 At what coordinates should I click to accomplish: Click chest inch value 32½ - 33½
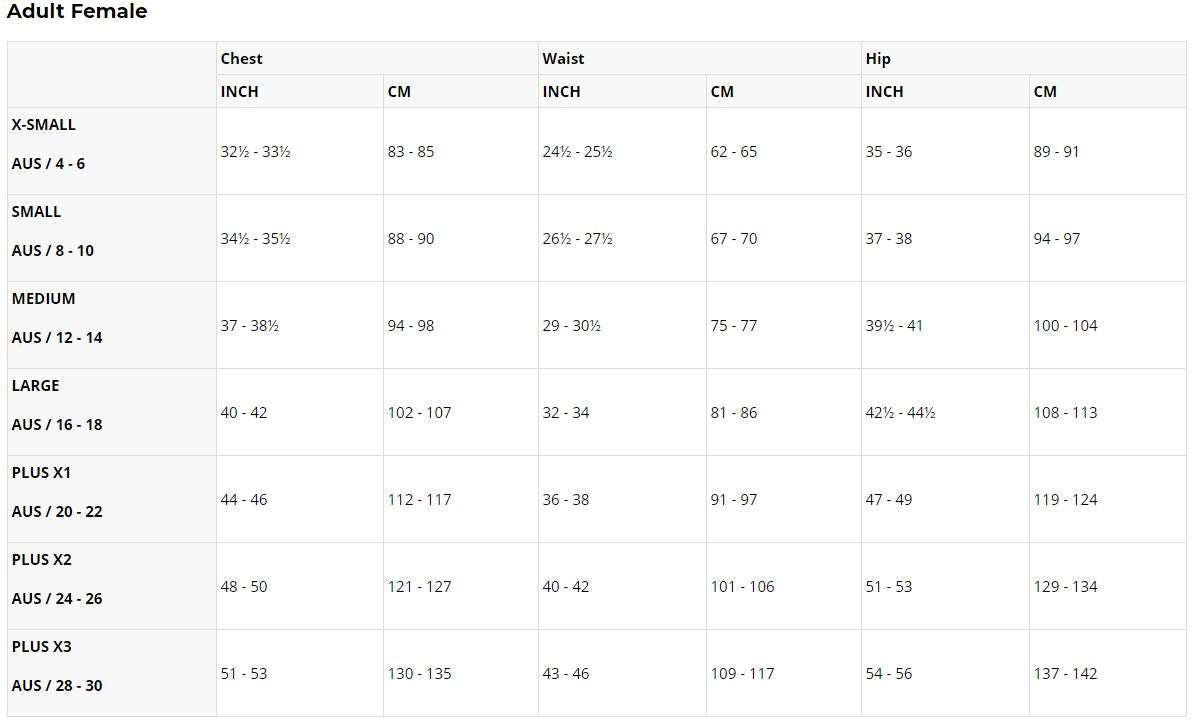click(x=256, y=152)
